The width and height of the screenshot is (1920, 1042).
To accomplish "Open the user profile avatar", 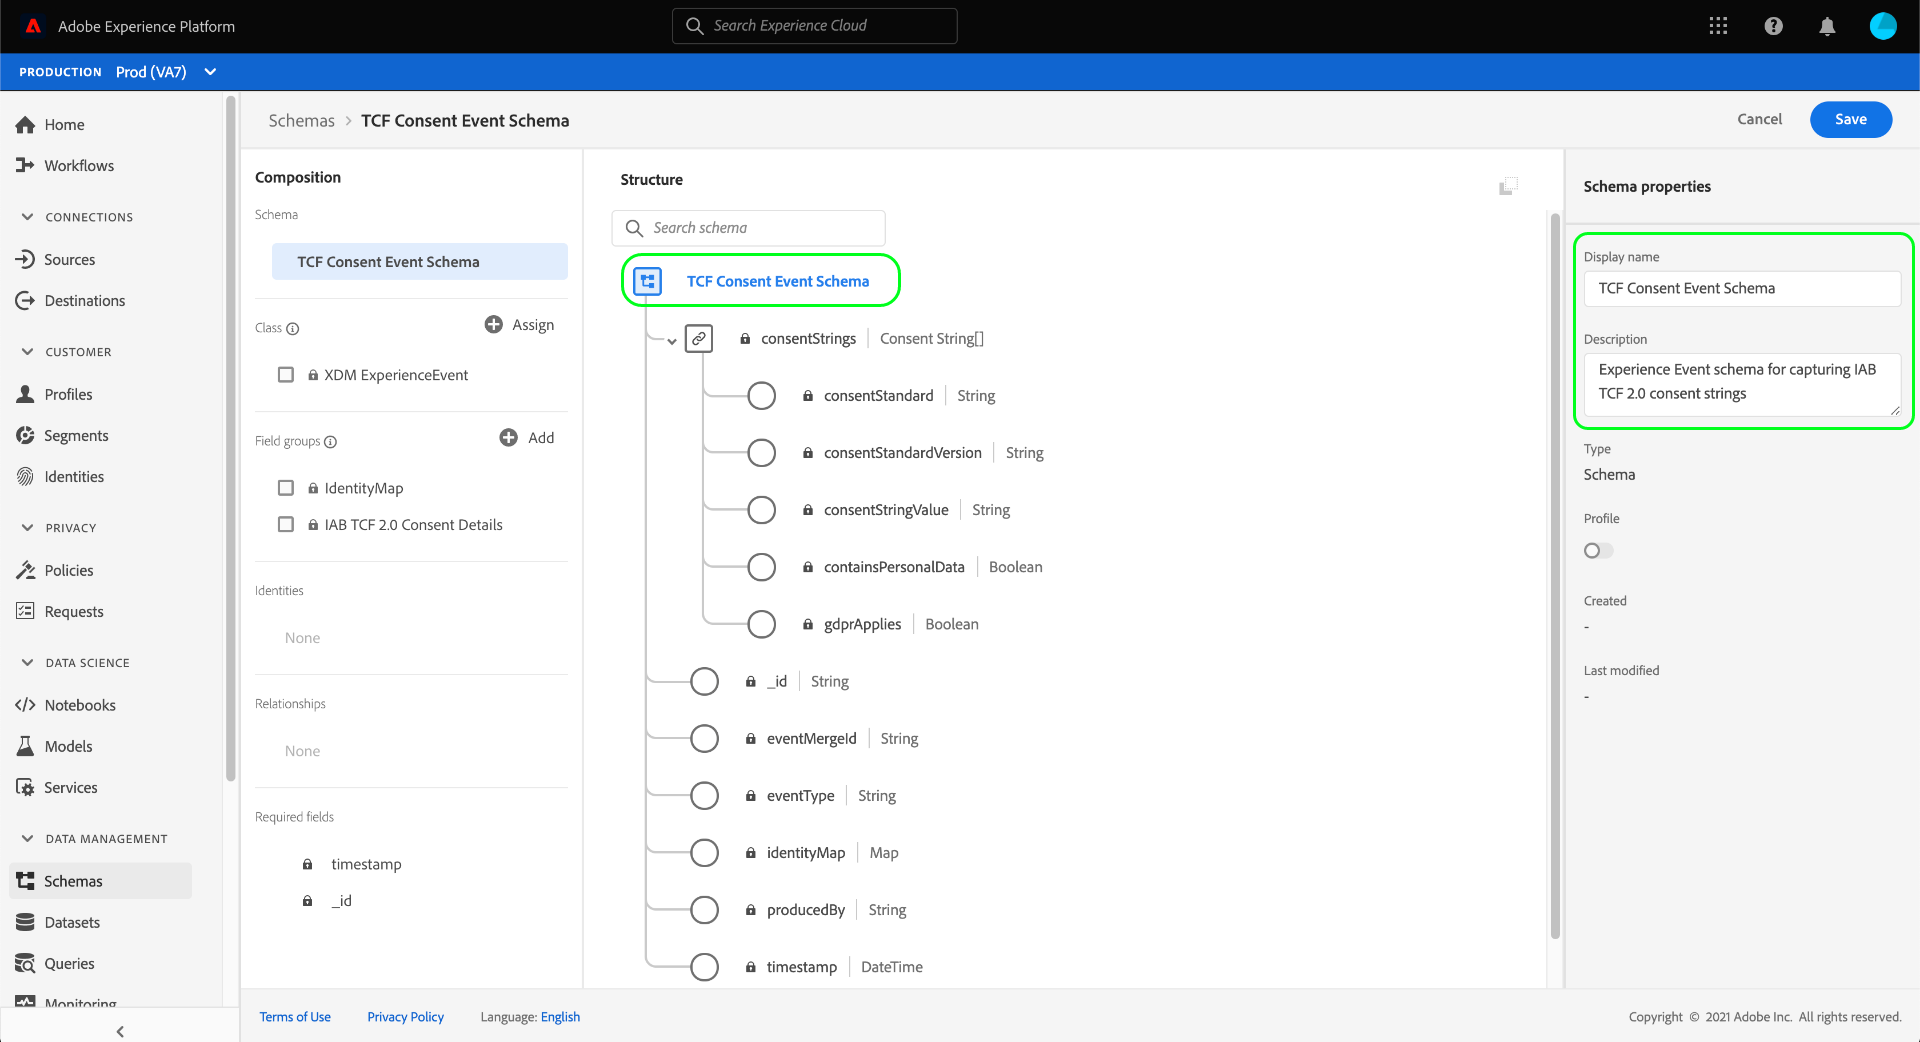I will [x=1883, y=26].
